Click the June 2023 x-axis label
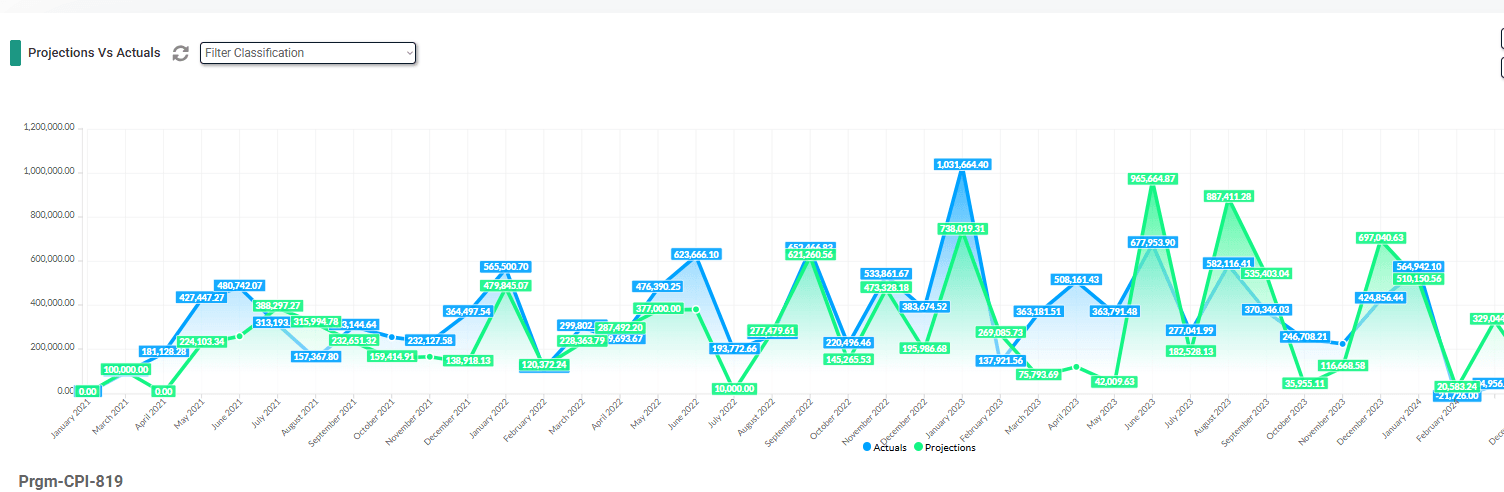The width and height of the screenshot is (1504, 492). pyautogui.click(x=1141, y=416)
